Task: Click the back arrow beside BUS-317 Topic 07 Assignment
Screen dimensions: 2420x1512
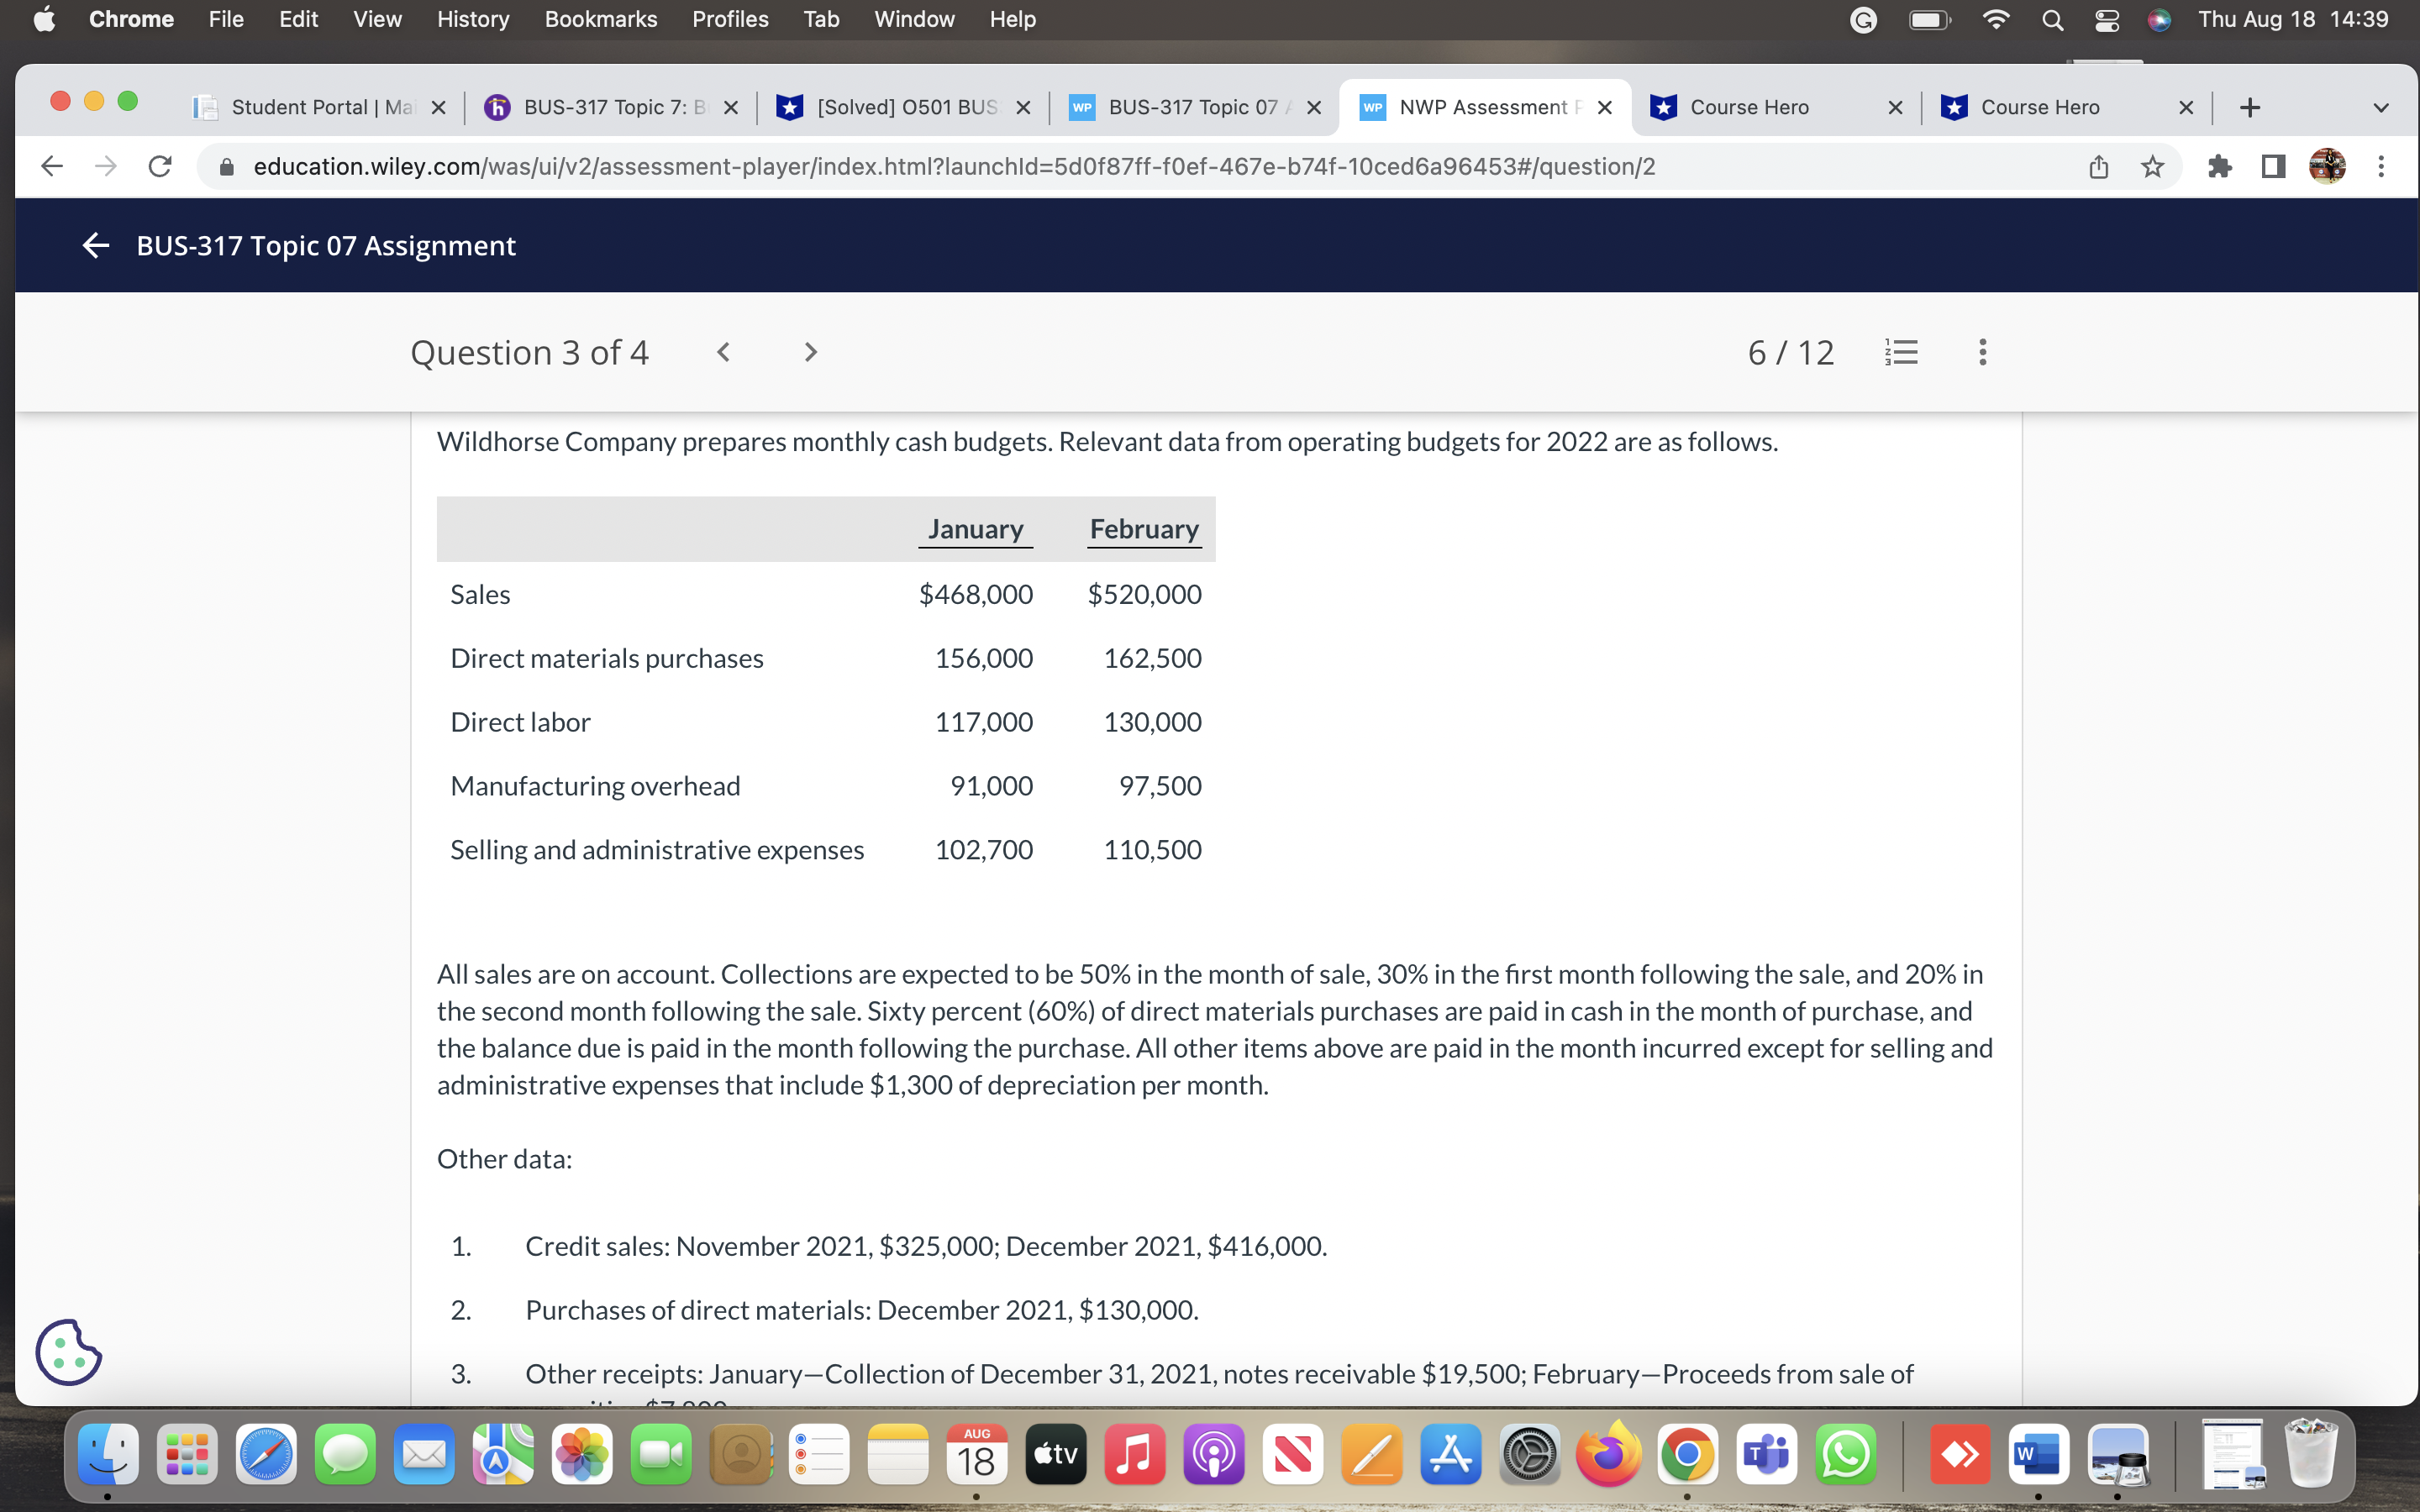Action: [95, 245]
